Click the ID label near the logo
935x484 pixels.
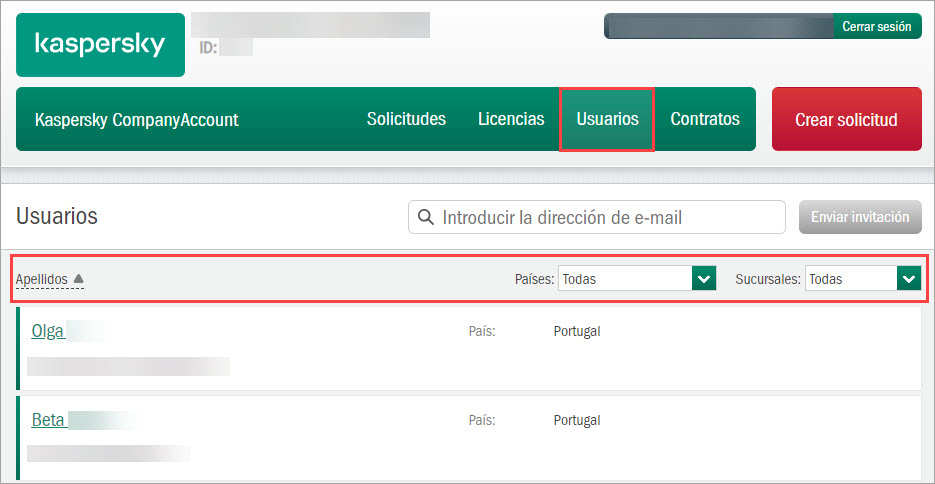[x=208, y=47]
